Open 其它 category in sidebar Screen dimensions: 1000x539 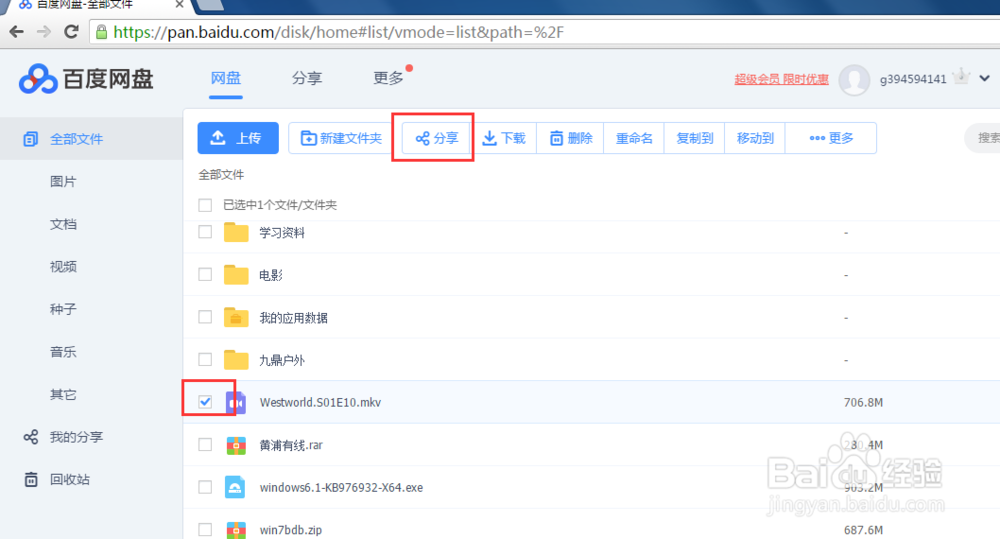click(63, 394)
